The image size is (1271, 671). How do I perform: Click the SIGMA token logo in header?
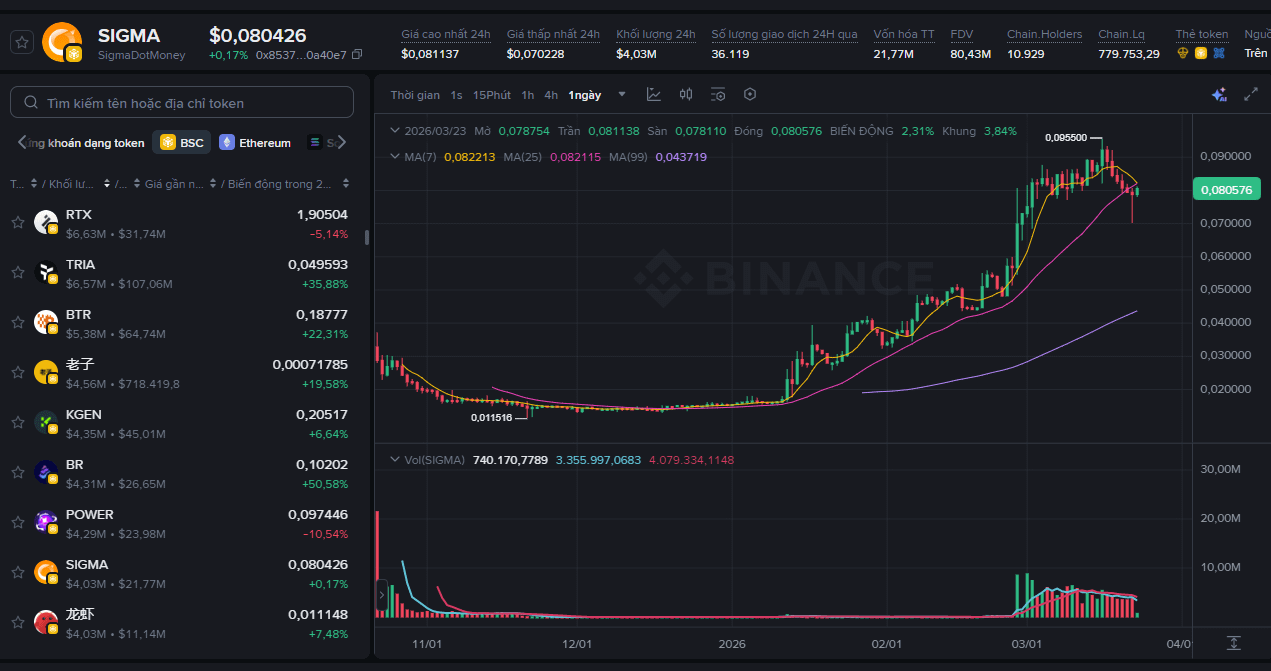pos(62,41)
